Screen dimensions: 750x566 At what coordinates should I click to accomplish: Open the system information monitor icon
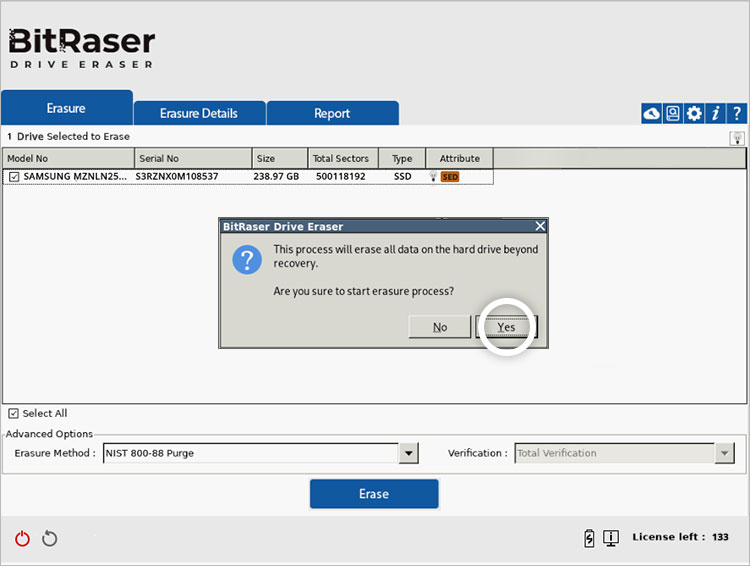[611, 538]
